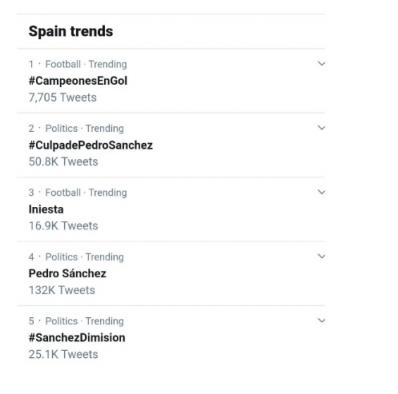Screen dimensions: 398x394
Task: Click the third trend's Football · Trending label
Action: coord(86,193)
